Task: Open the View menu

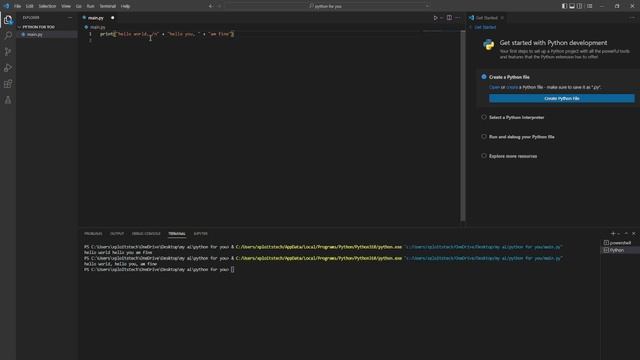Action: tap(66, 6)
